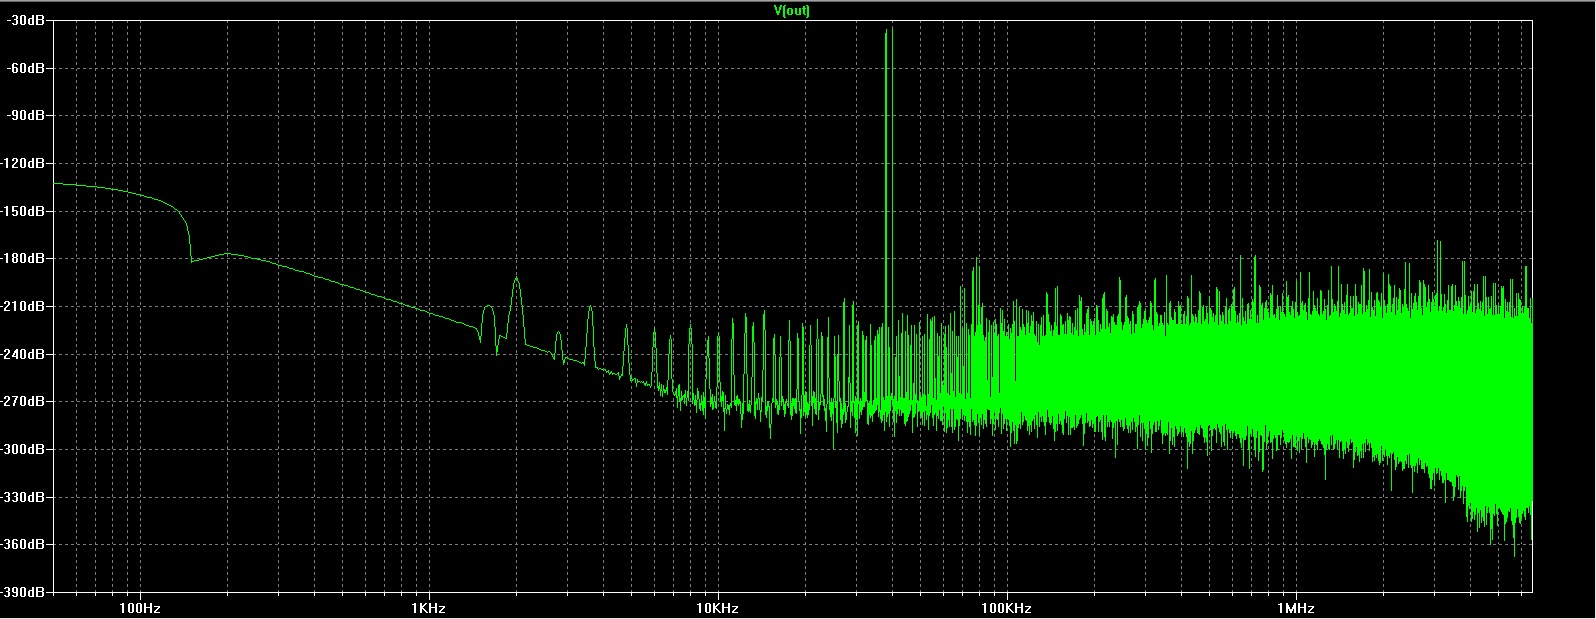1596x619 pixels.
Task: Click the 100Hz frequency axis label
Action: (x=139, y=608)
